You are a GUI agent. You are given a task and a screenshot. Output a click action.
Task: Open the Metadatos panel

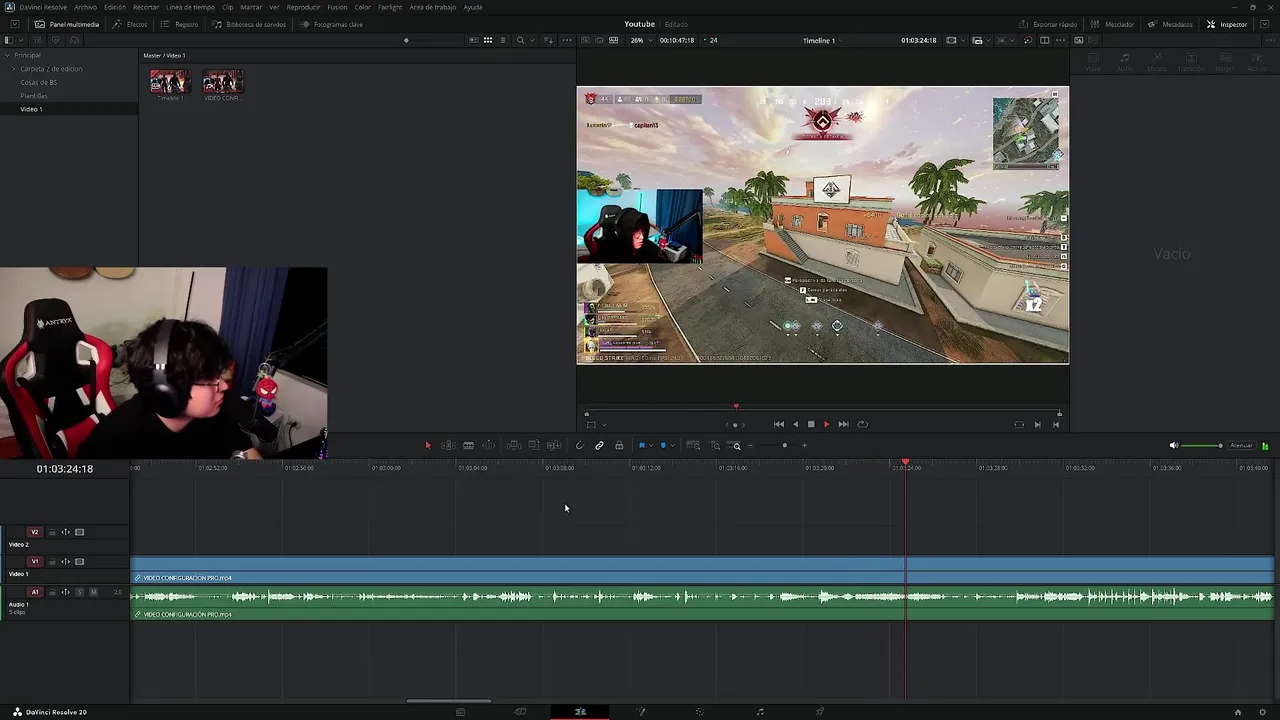point(1170,24)
